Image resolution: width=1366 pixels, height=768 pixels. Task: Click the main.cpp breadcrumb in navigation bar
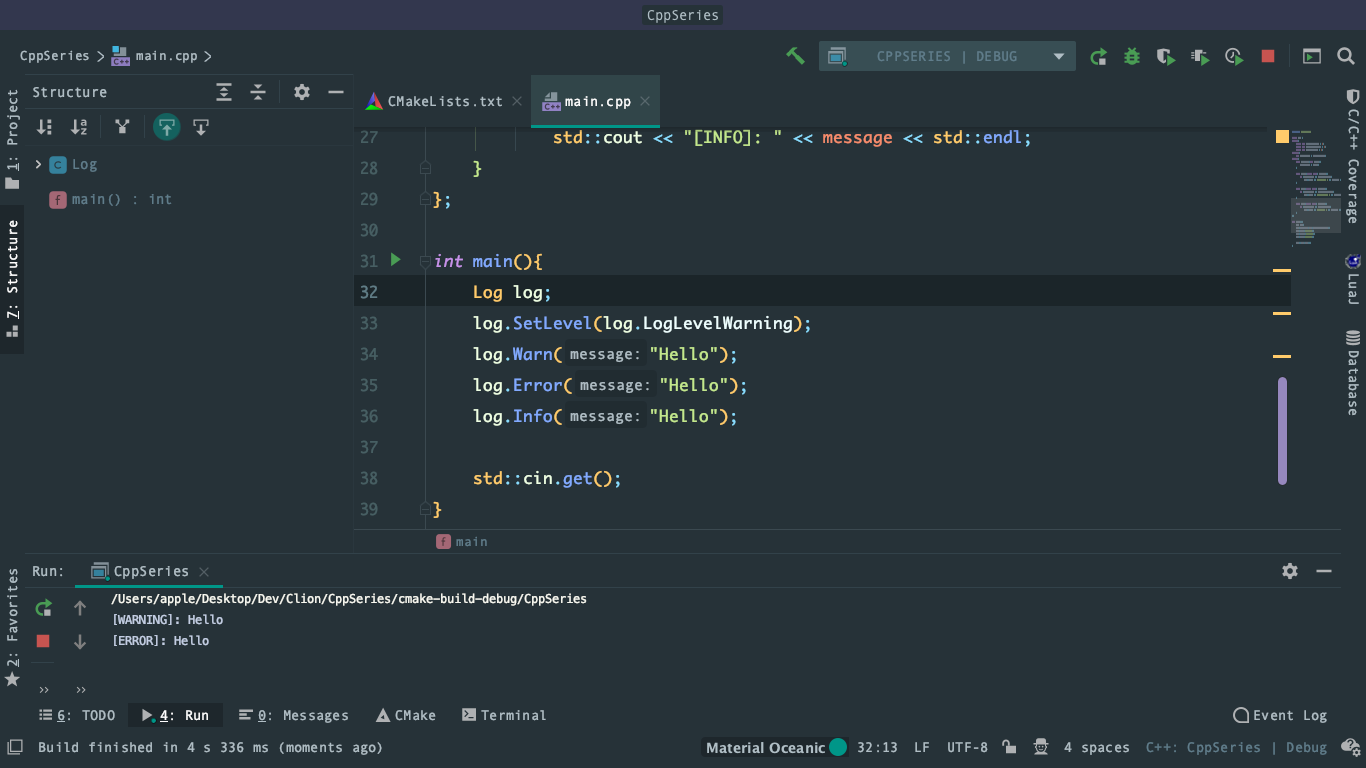(x=155, y=56)
